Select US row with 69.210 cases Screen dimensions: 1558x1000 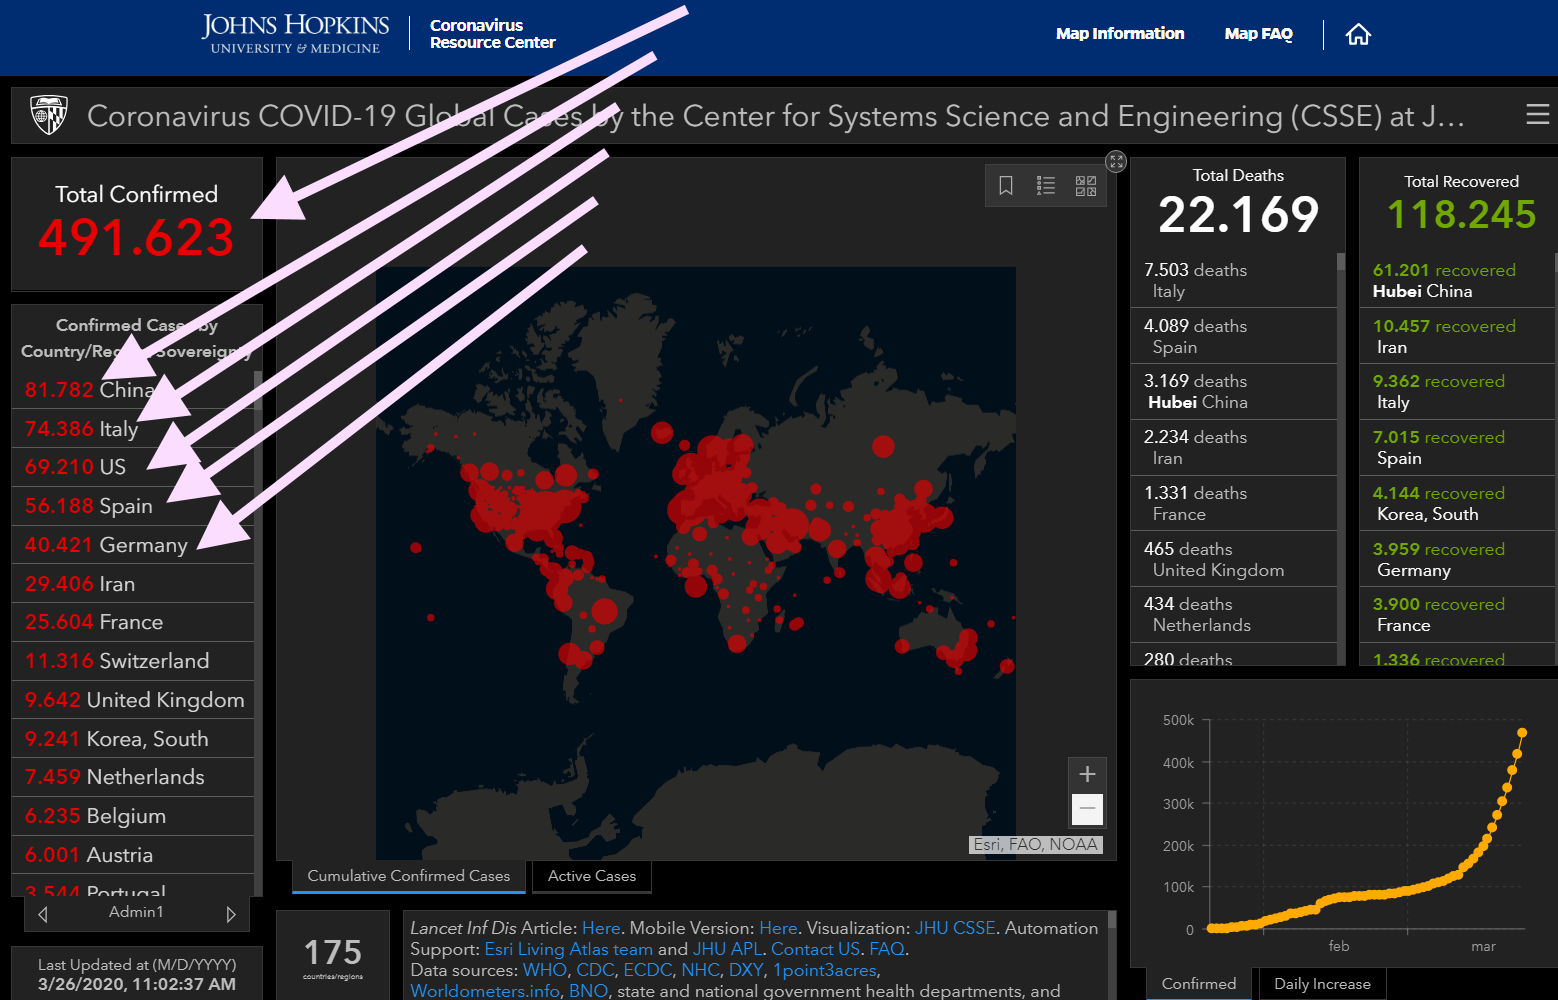point(133,467)
